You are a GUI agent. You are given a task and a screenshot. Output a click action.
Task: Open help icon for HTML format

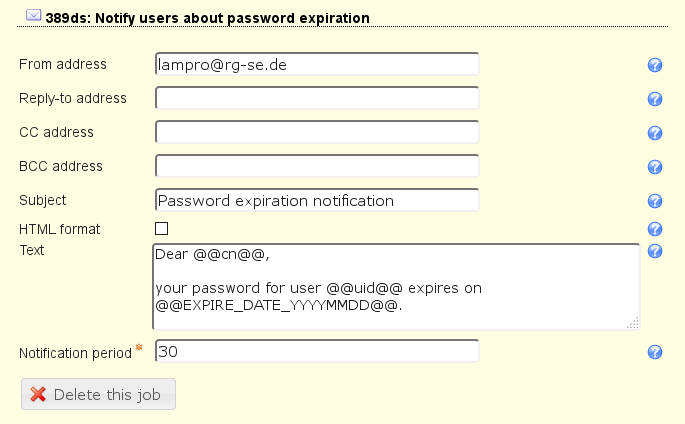pyautogui.click(x=656, y=229)
